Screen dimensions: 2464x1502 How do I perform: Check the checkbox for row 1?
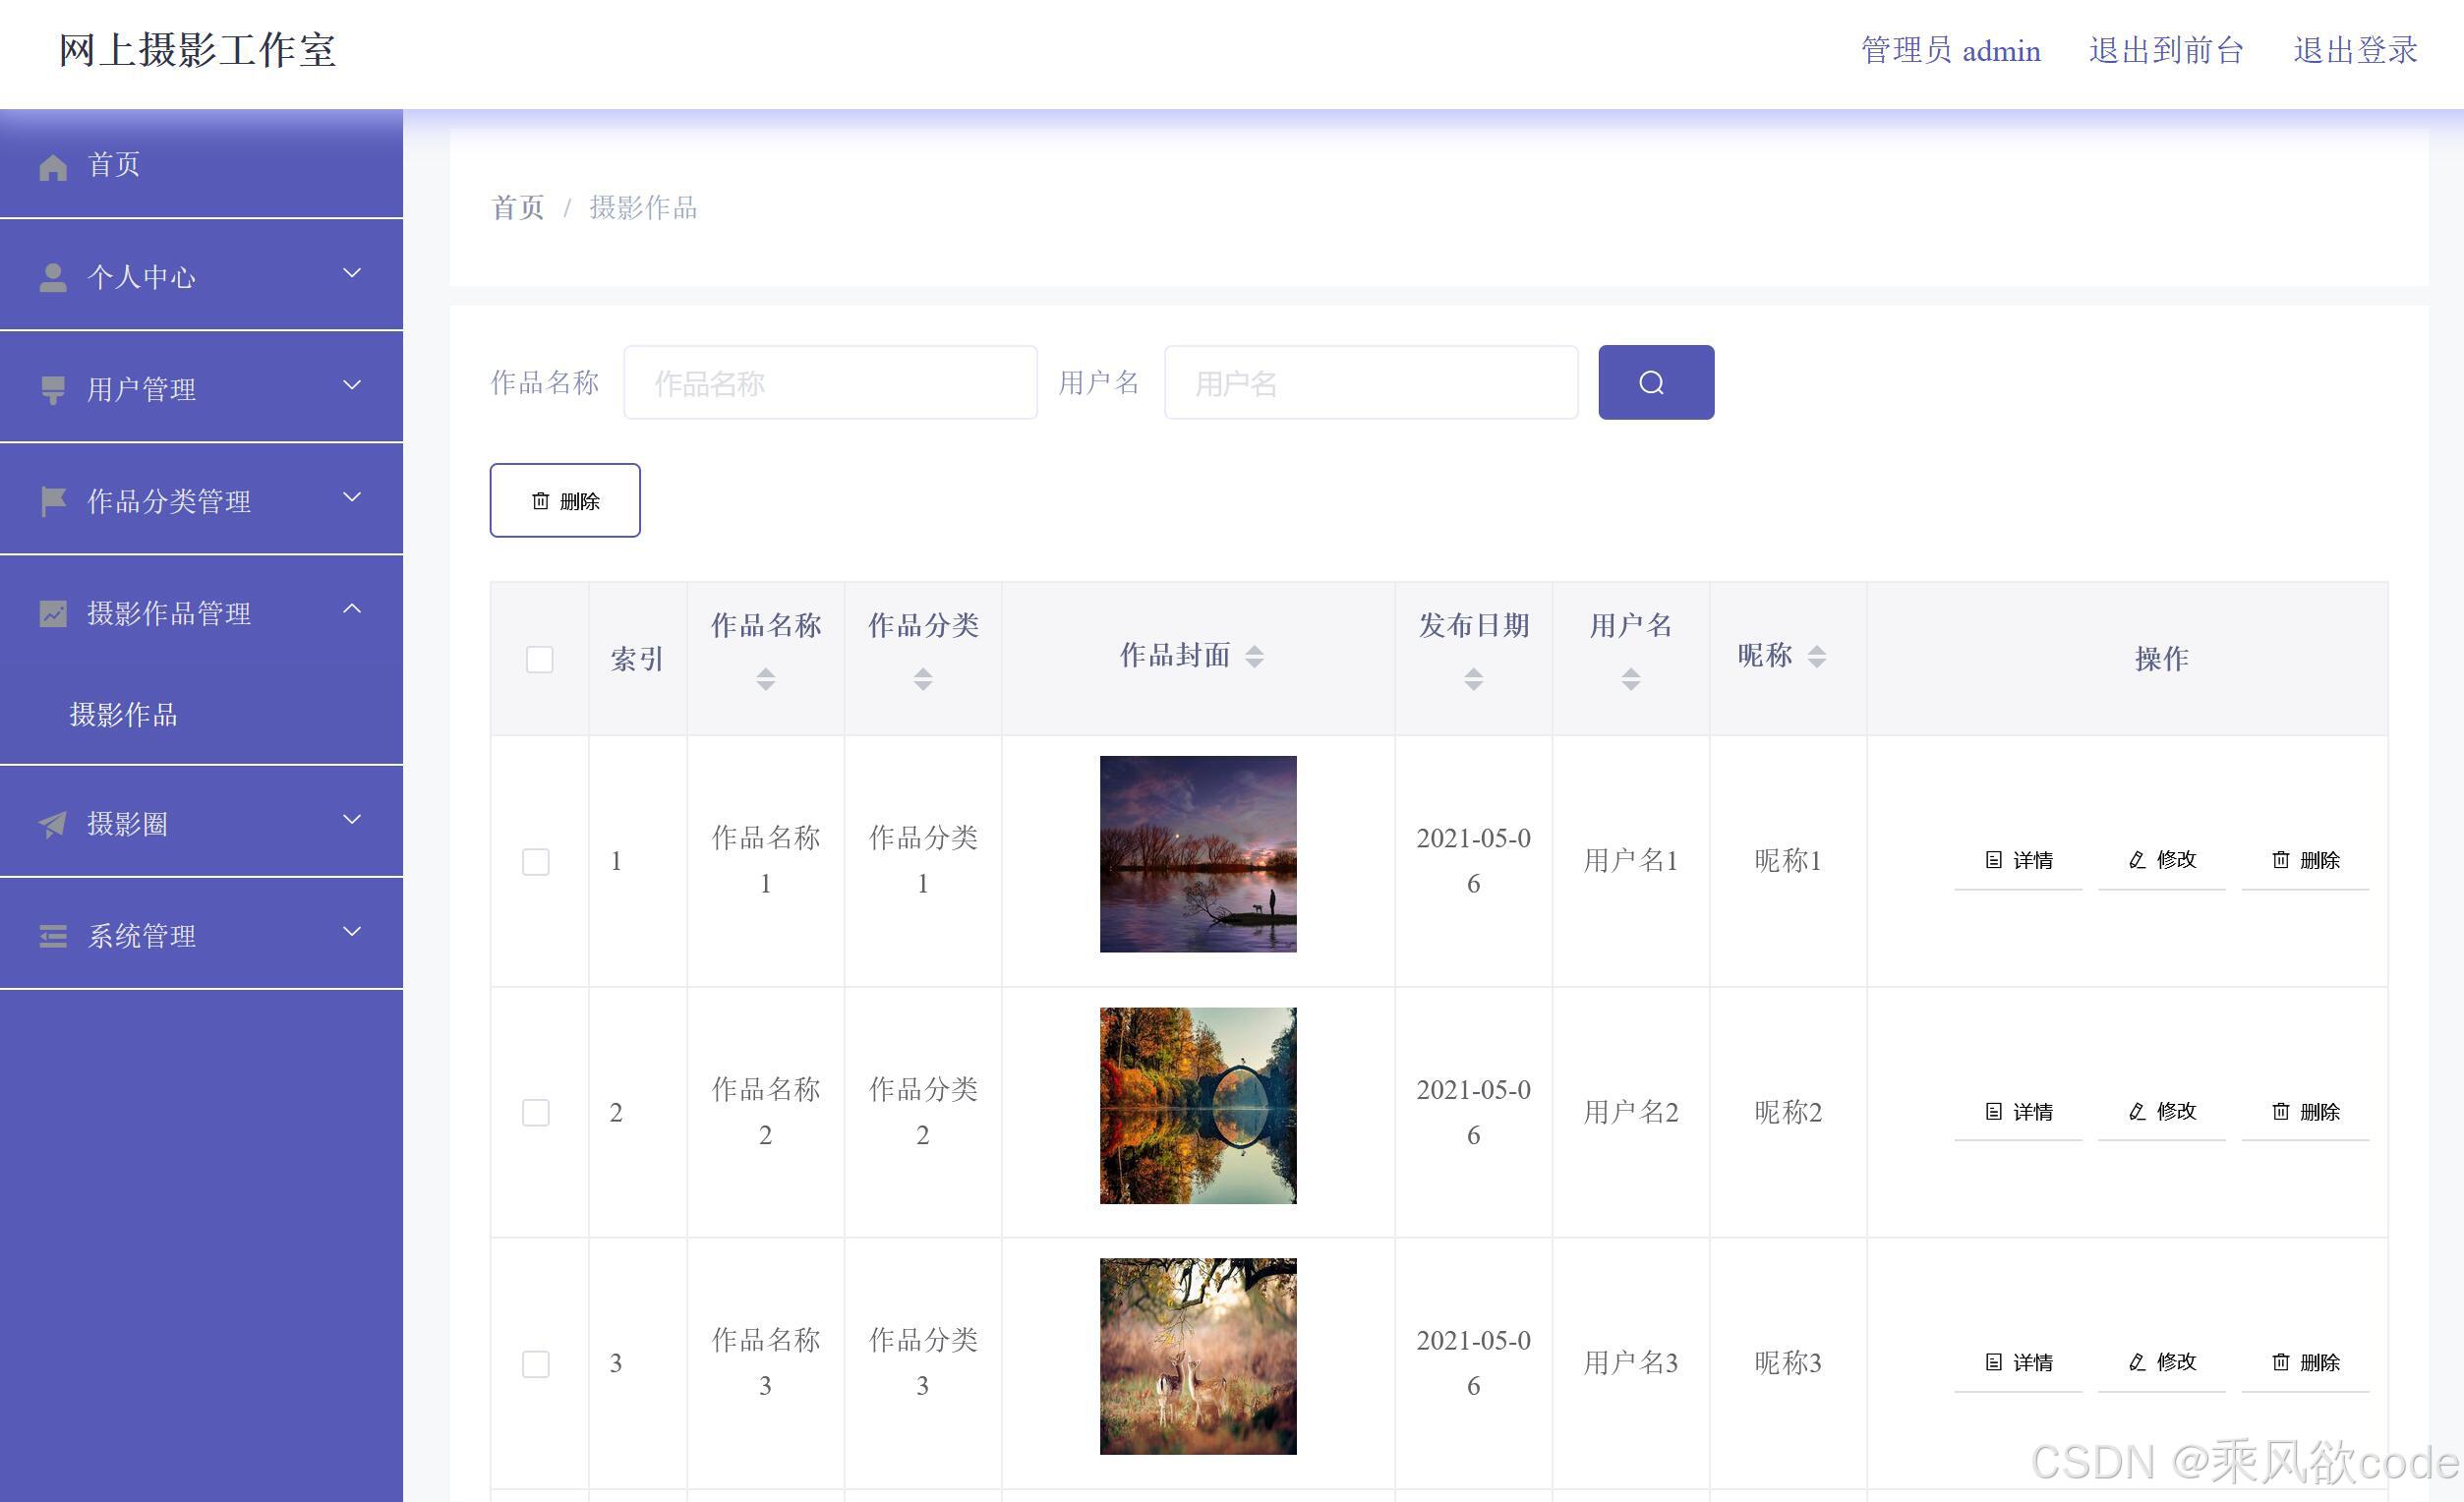[536, 861]
